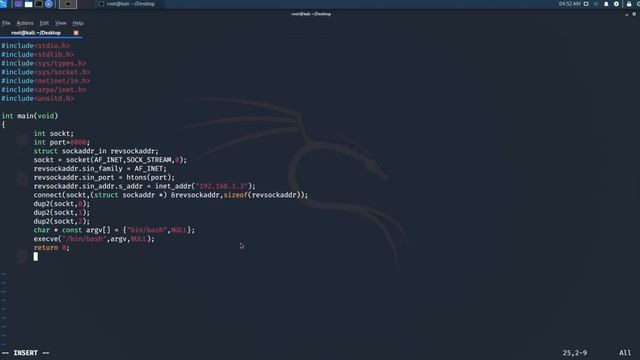Click the root@kali ~/Desktop taskbar window button
This screenshot has width=640, height=360.
(x=127, y=4)
